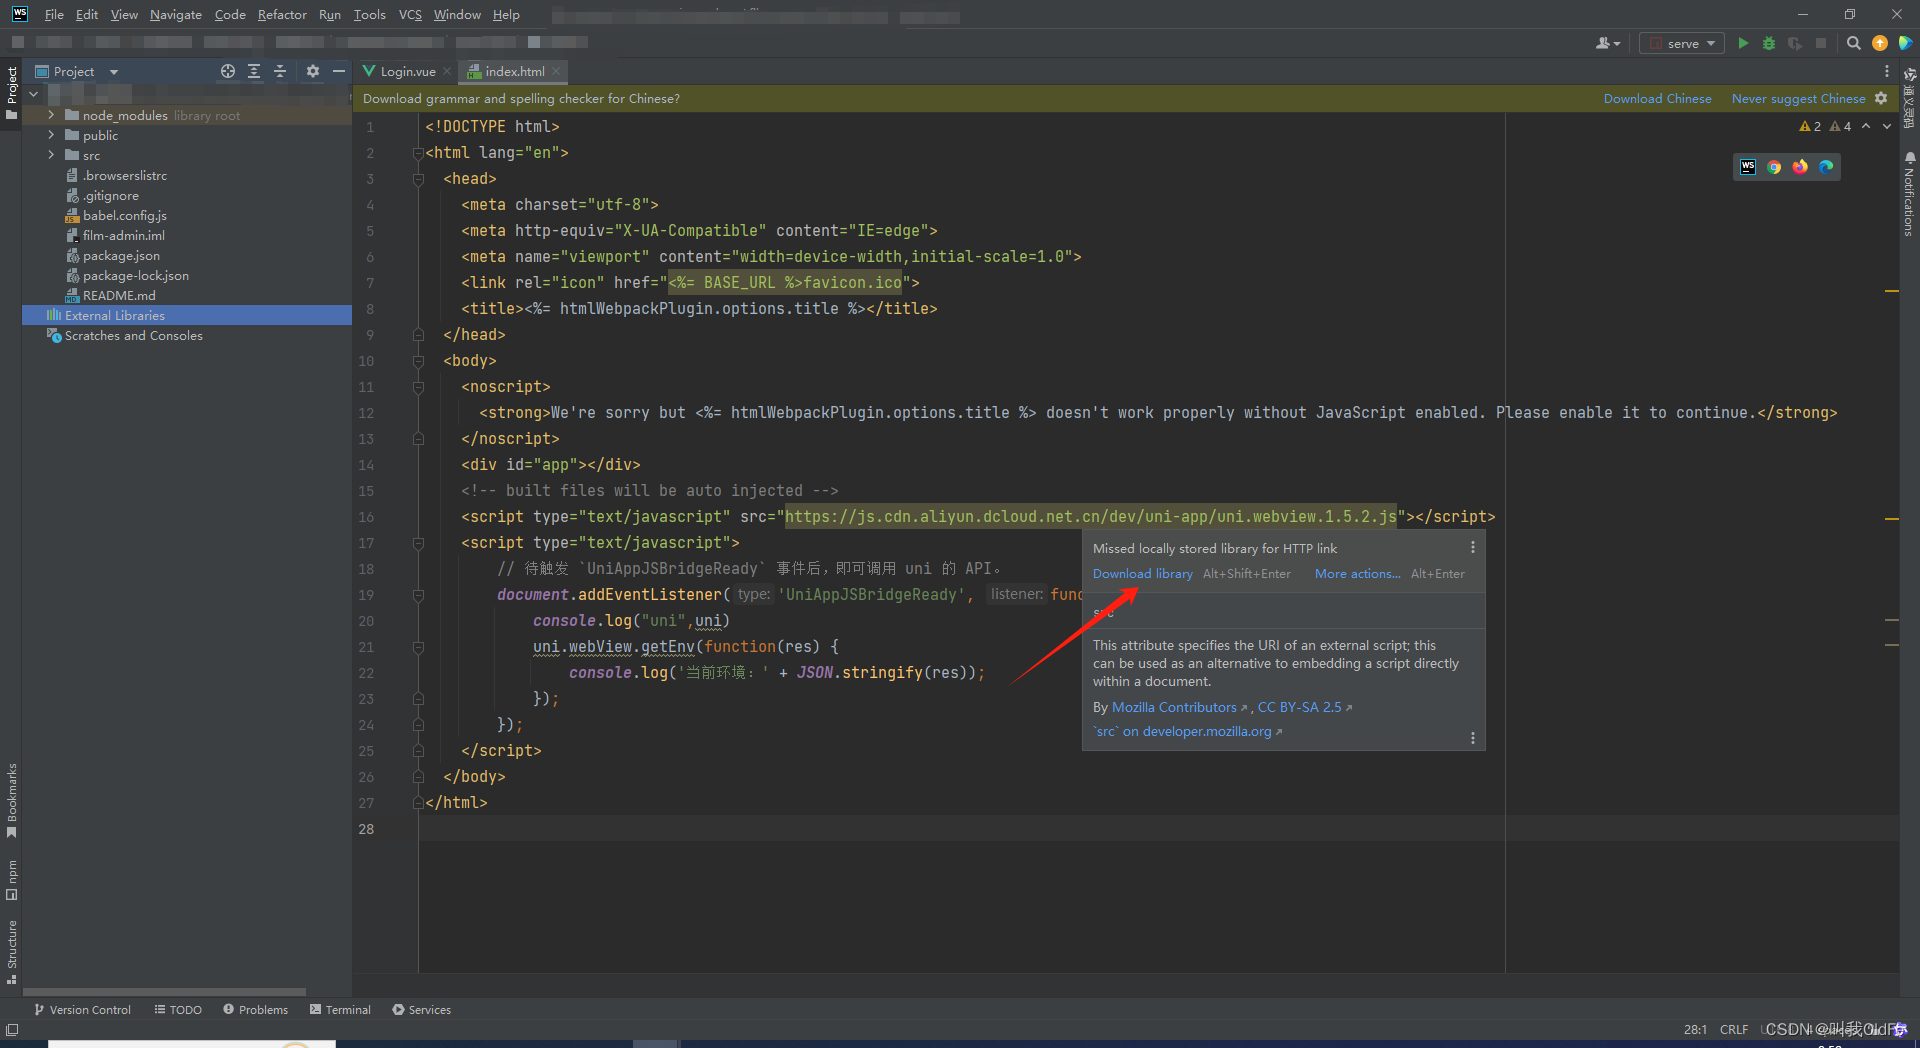
Task: Fold the script block on line 17
Action: pos(418,543)
